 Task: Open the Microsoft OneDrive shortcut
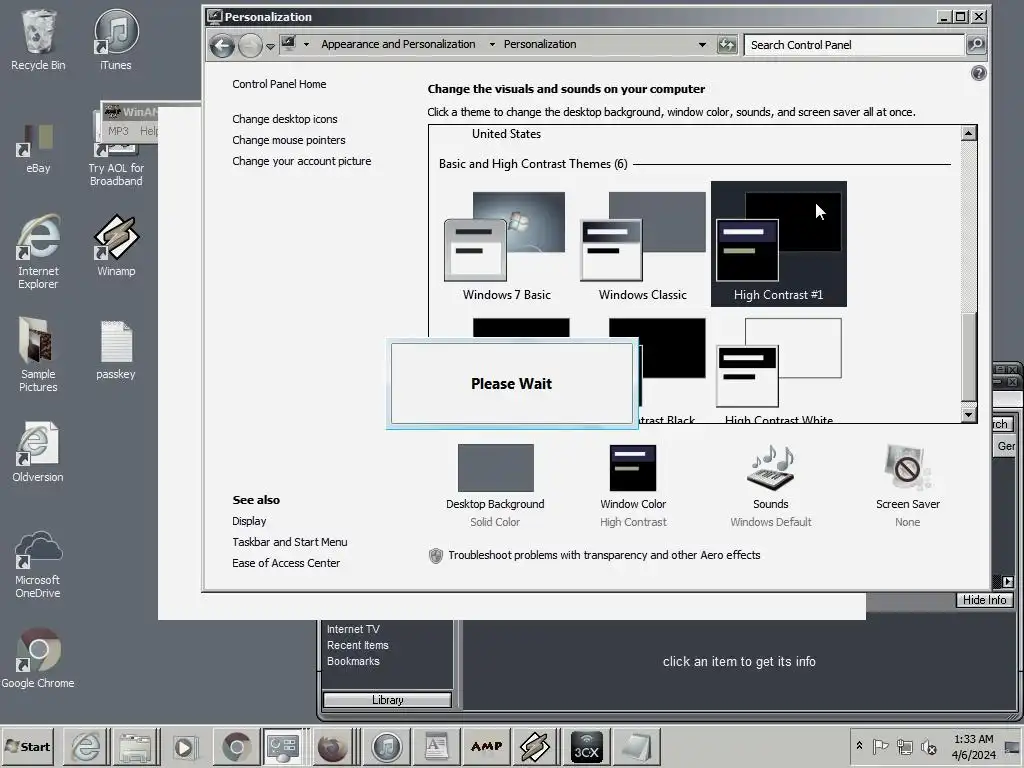click(x=38, y=564)
